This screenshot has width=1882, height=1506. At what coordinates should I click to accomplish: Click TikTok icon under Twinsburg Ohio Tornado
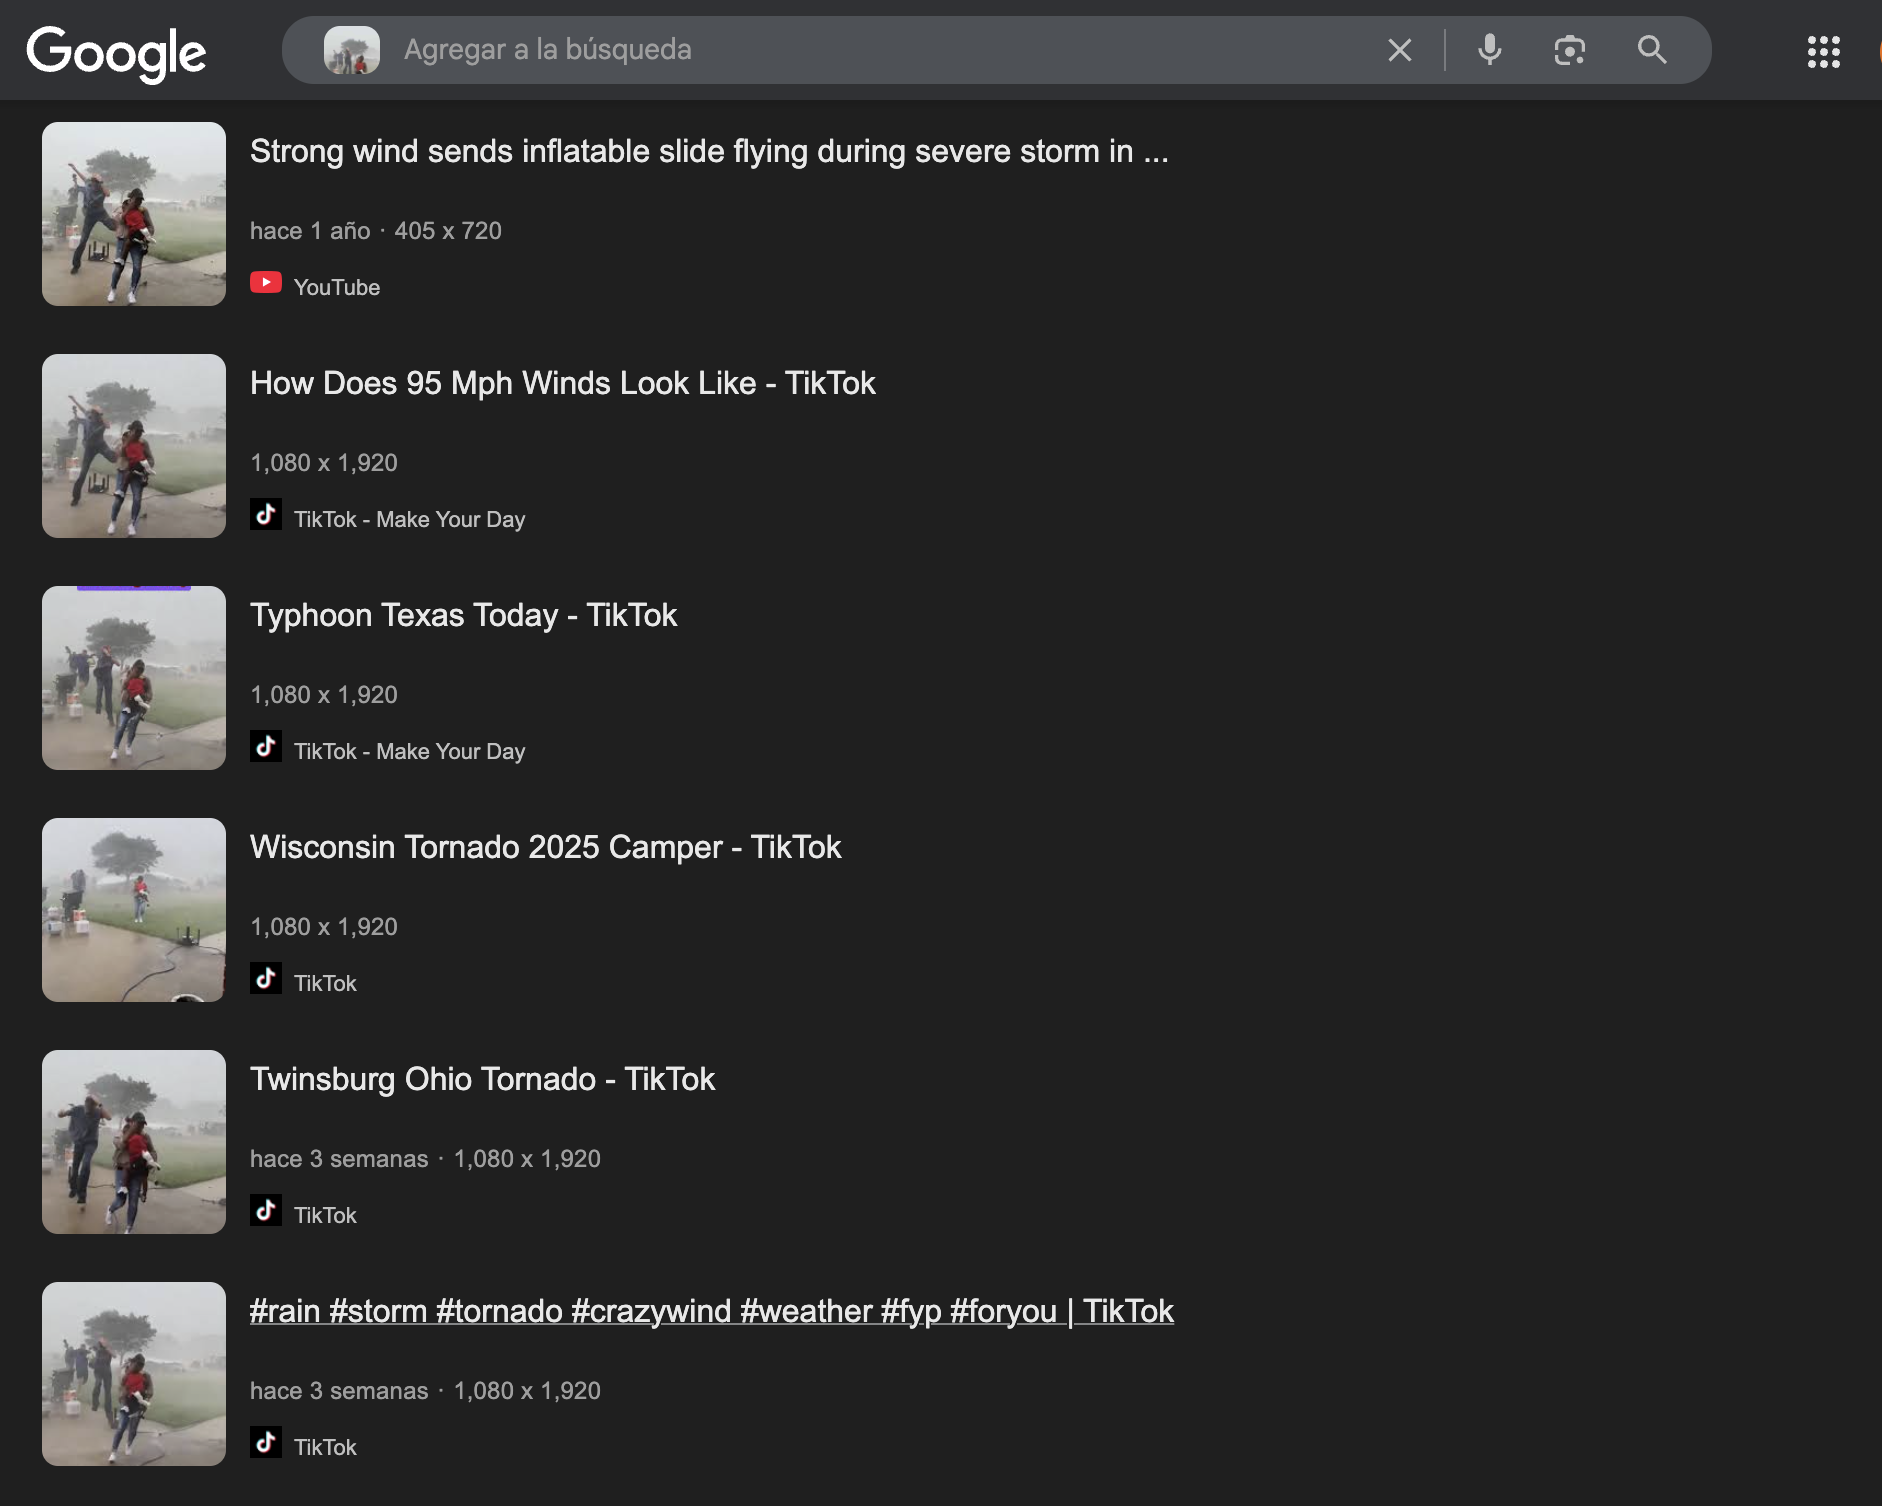(266, 1211)
